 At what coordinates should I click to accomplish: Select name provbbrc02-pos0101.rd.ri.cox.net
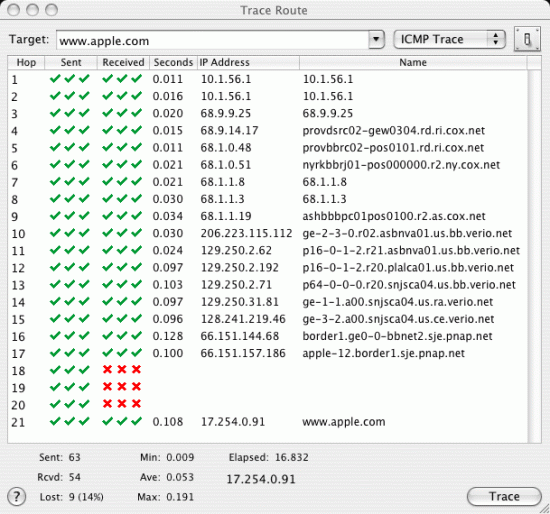click(393, 148)
